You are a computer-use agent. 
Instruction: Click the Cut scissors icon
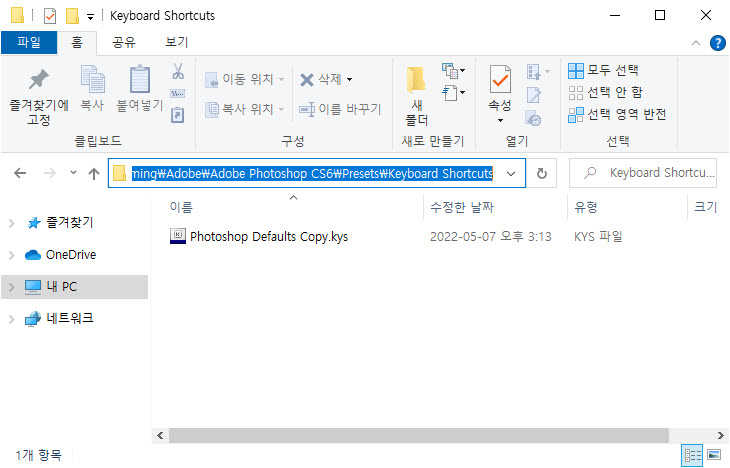coord(178,71)
